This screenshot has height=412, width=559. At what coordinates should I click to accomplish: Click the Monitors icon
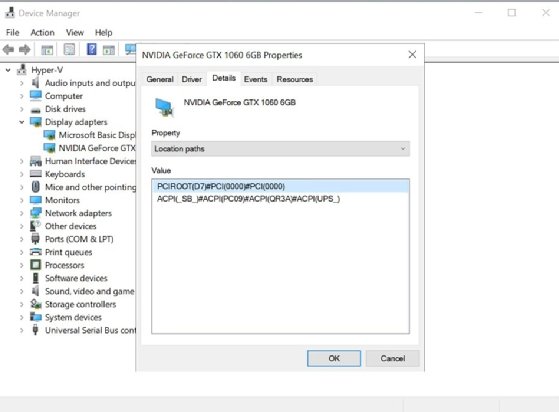tap(36, 200)
